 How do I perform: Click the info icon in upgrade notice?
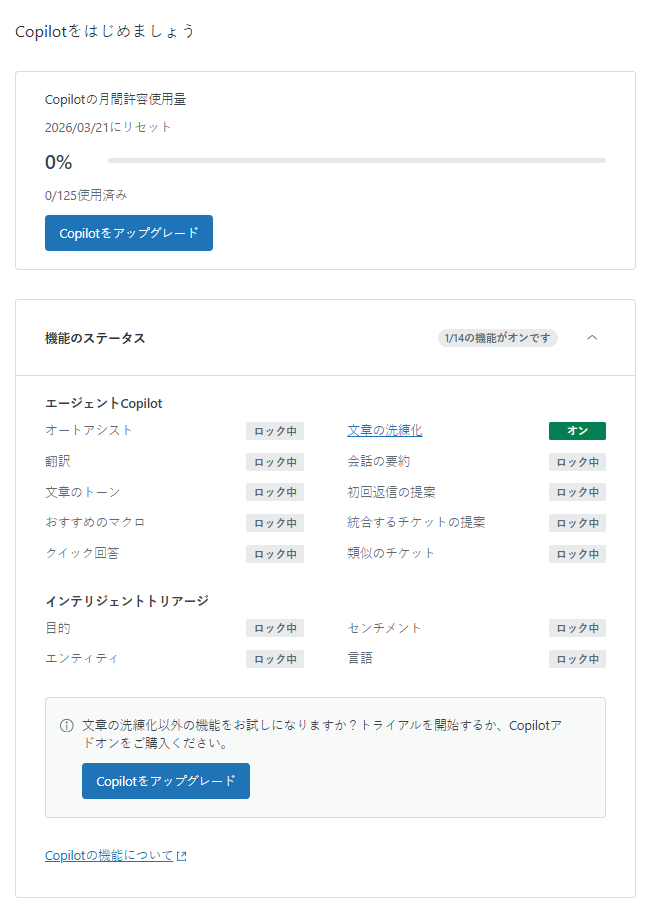(x=67, y=725)
